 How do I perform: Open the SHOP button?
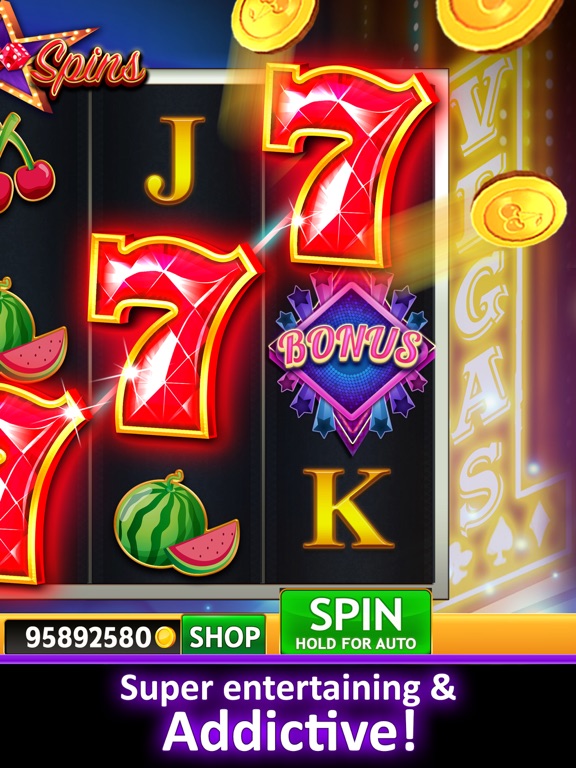223,636
